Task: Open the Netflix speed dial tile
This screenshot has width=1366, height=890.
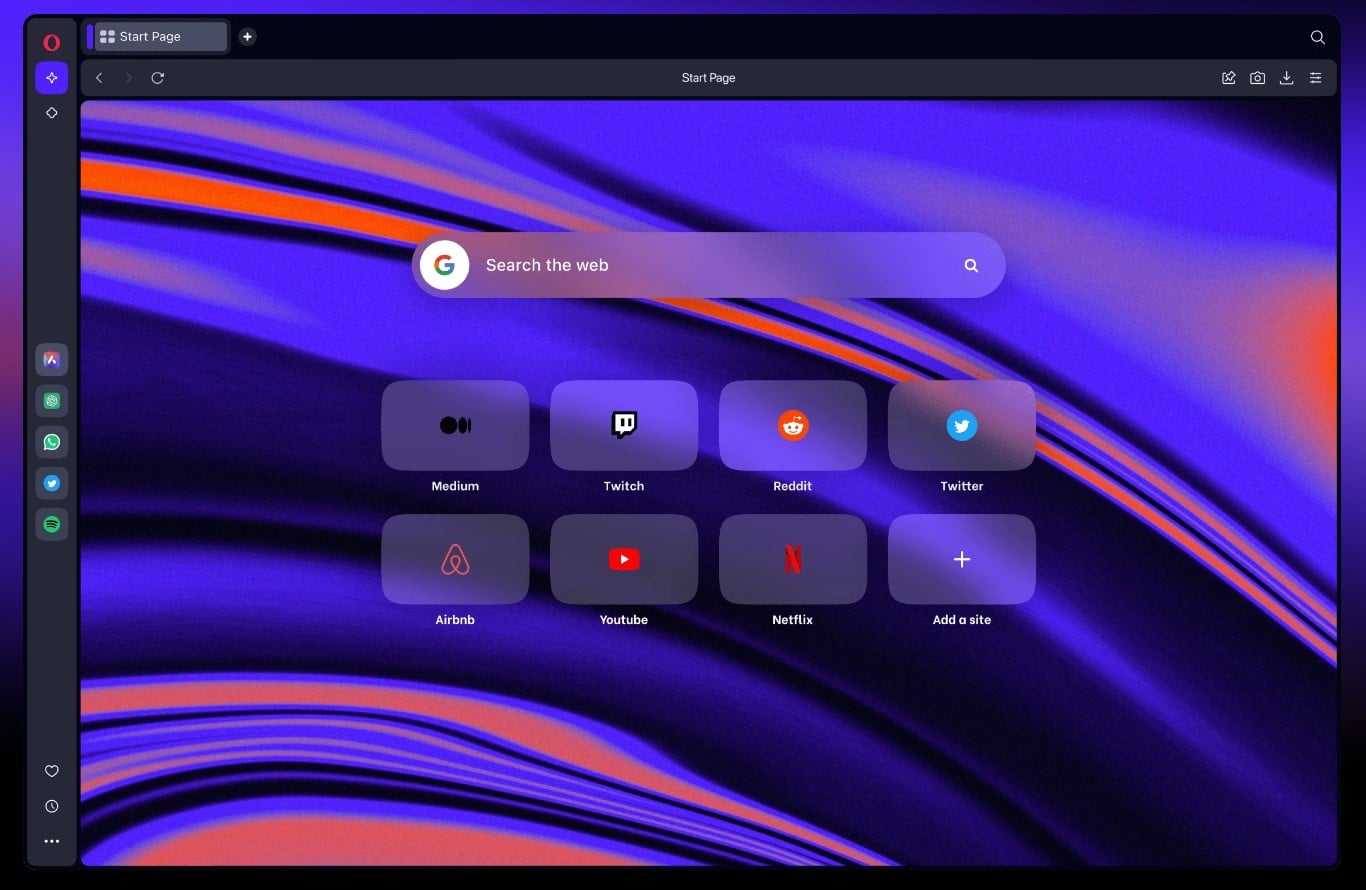Action: pos(792,560)
